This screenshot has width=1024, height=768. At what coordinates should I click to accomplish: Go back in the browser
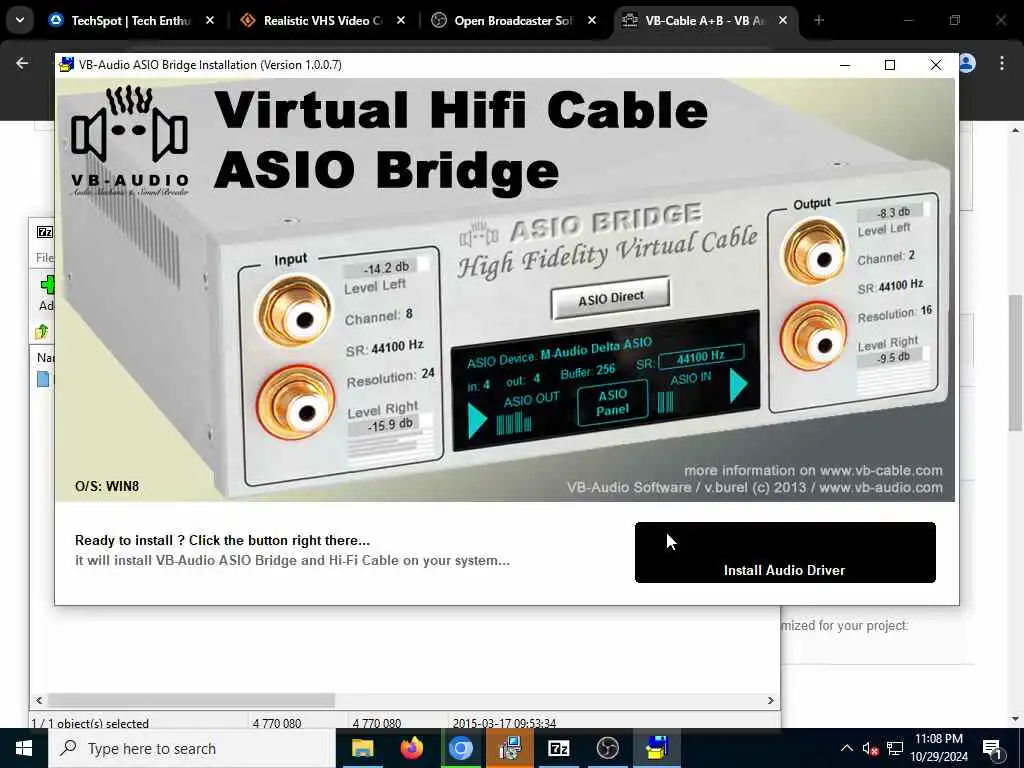click(22, 63)
